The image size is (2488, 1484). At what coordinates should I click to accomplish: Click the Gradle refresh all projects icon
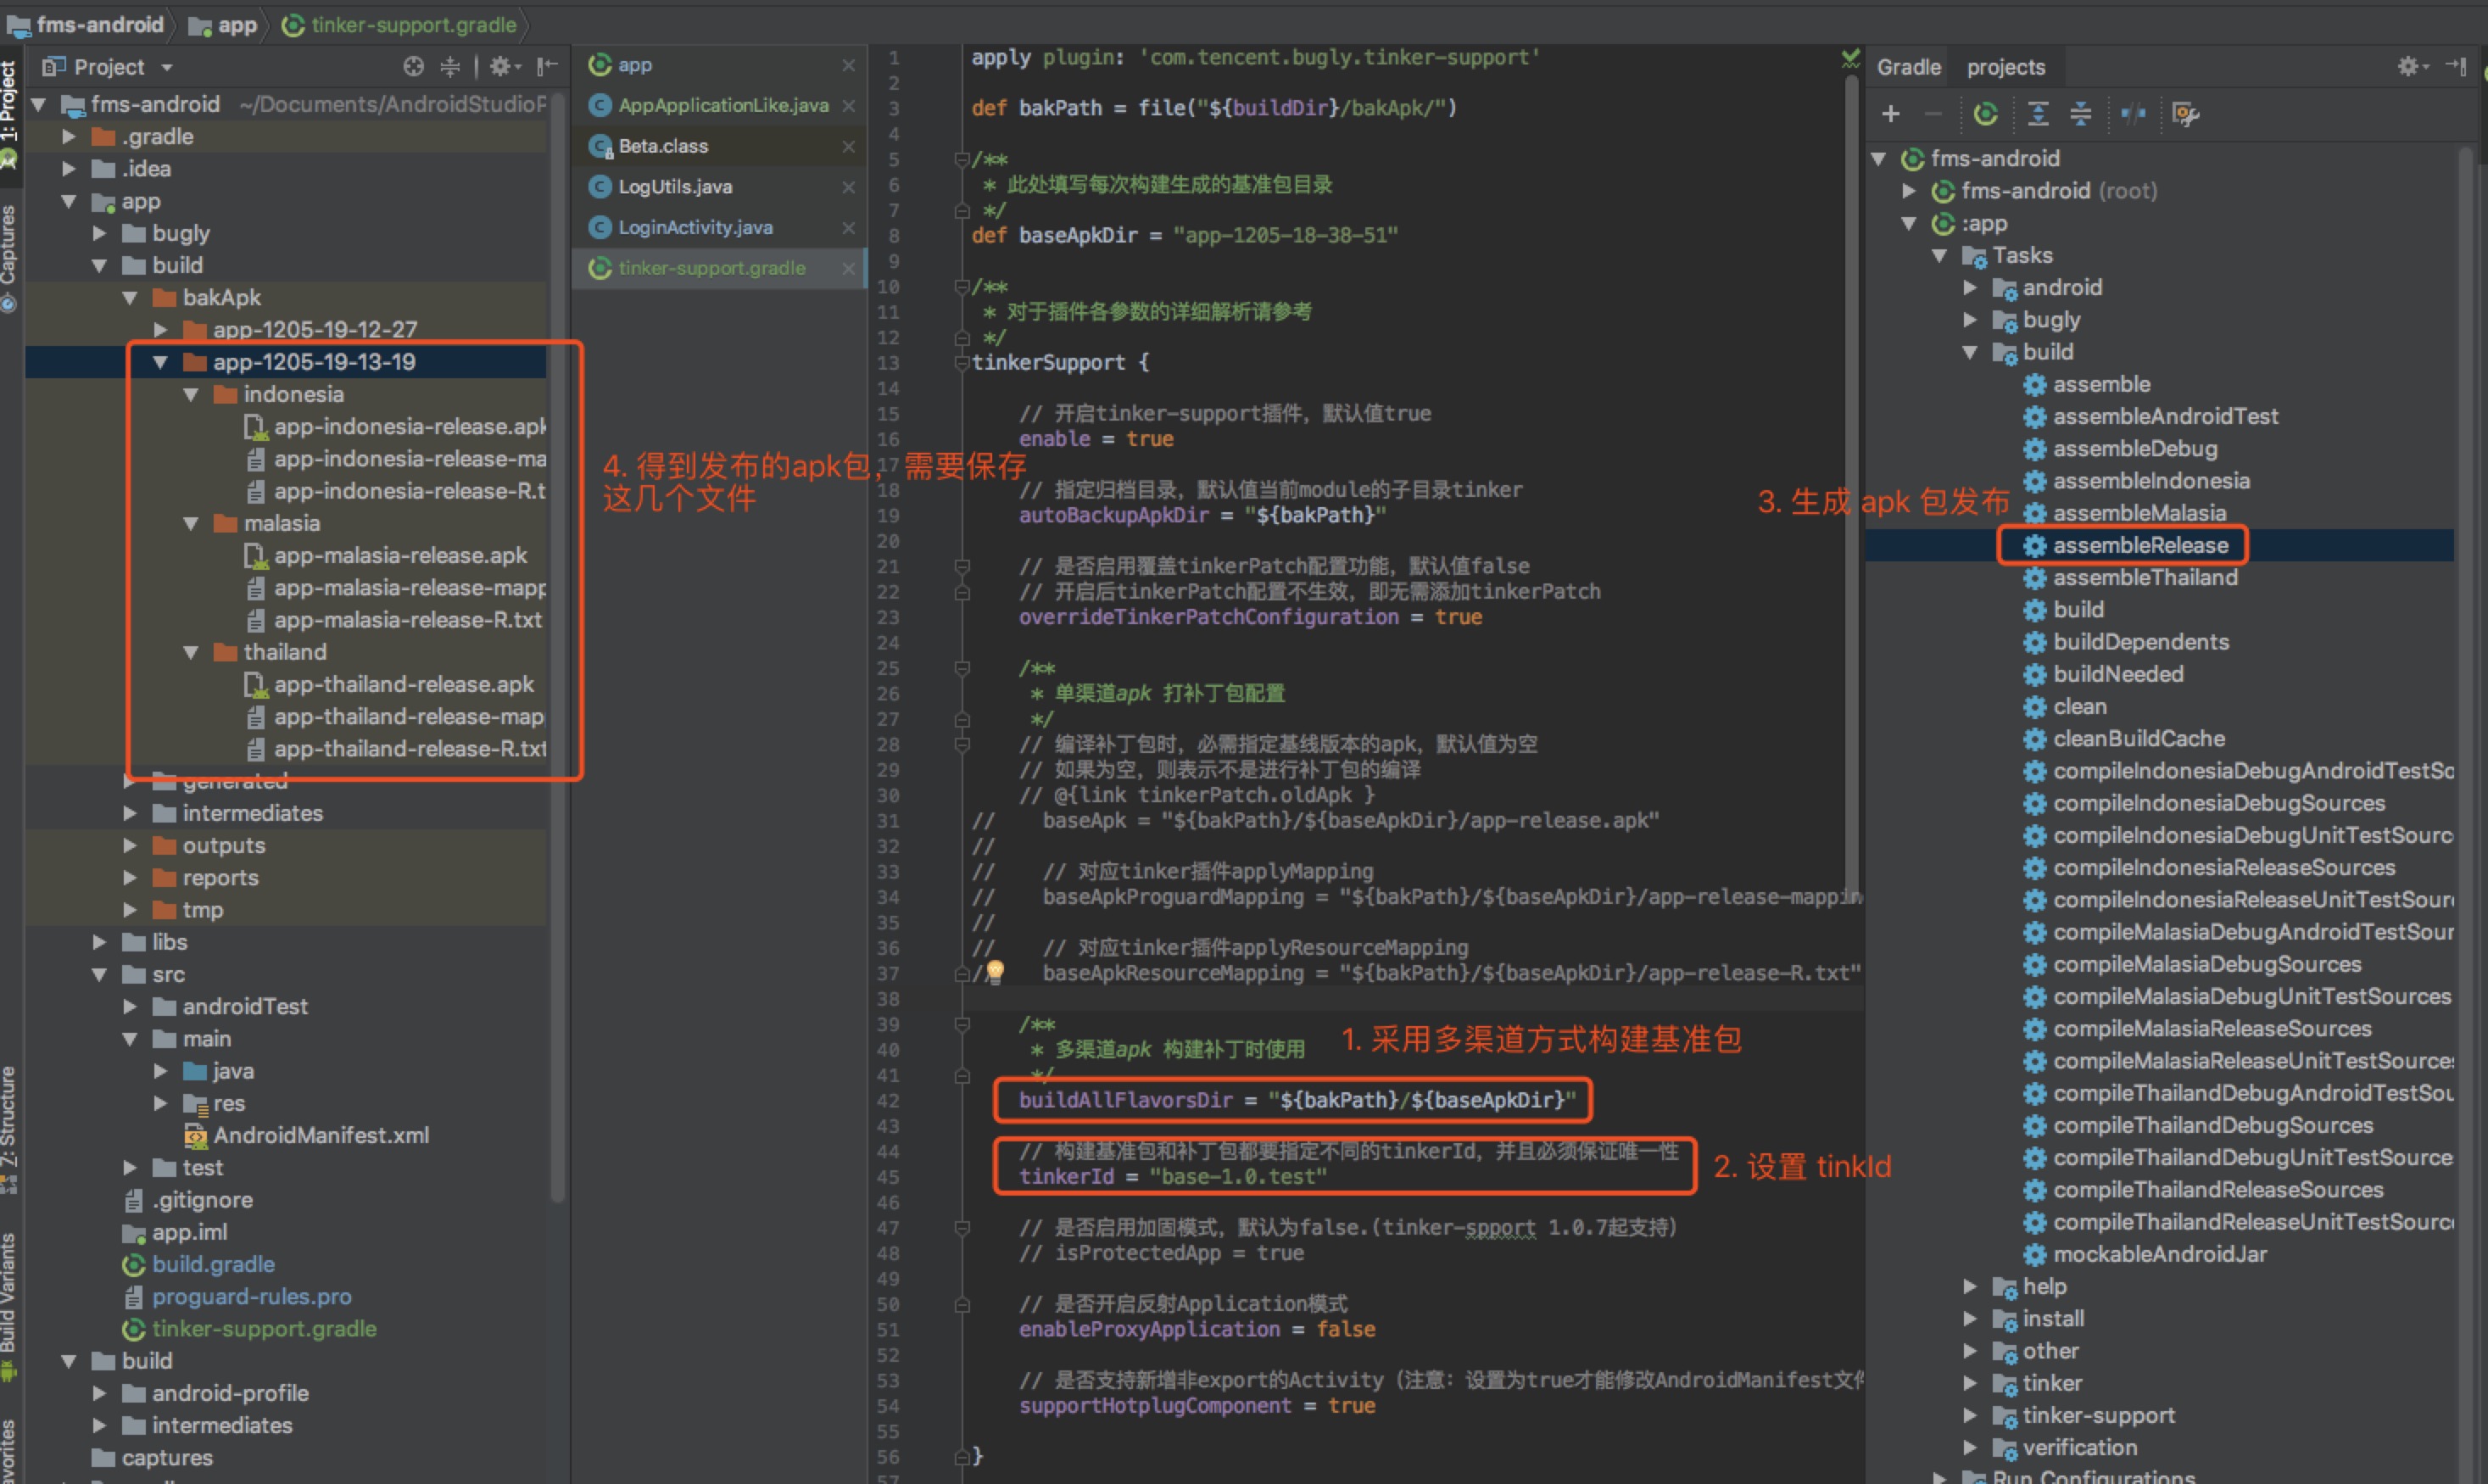click(1986, 114)
